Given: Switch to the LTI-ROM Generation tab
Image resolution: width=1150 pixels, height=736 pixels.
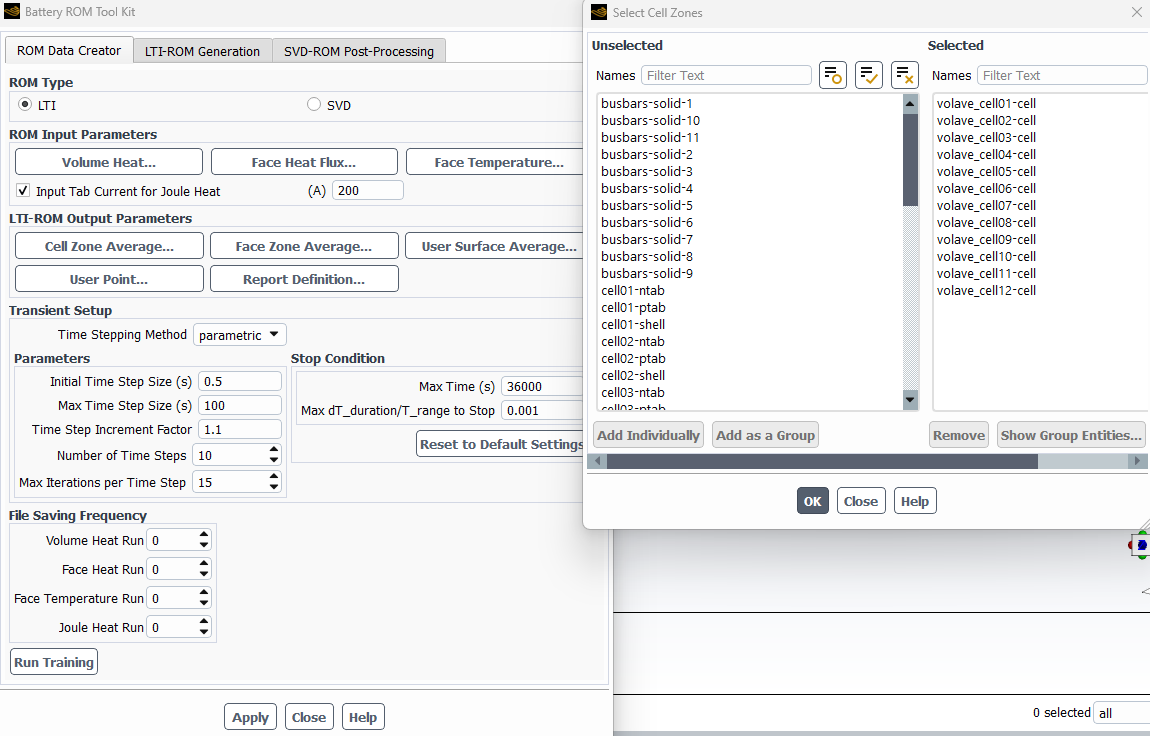Looking at the screenshot, I should (202, 52).
